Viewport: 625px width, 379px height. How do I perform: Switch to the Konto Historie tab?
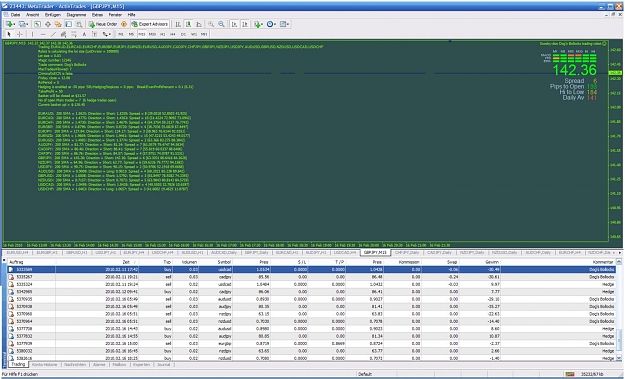[44, 365]
